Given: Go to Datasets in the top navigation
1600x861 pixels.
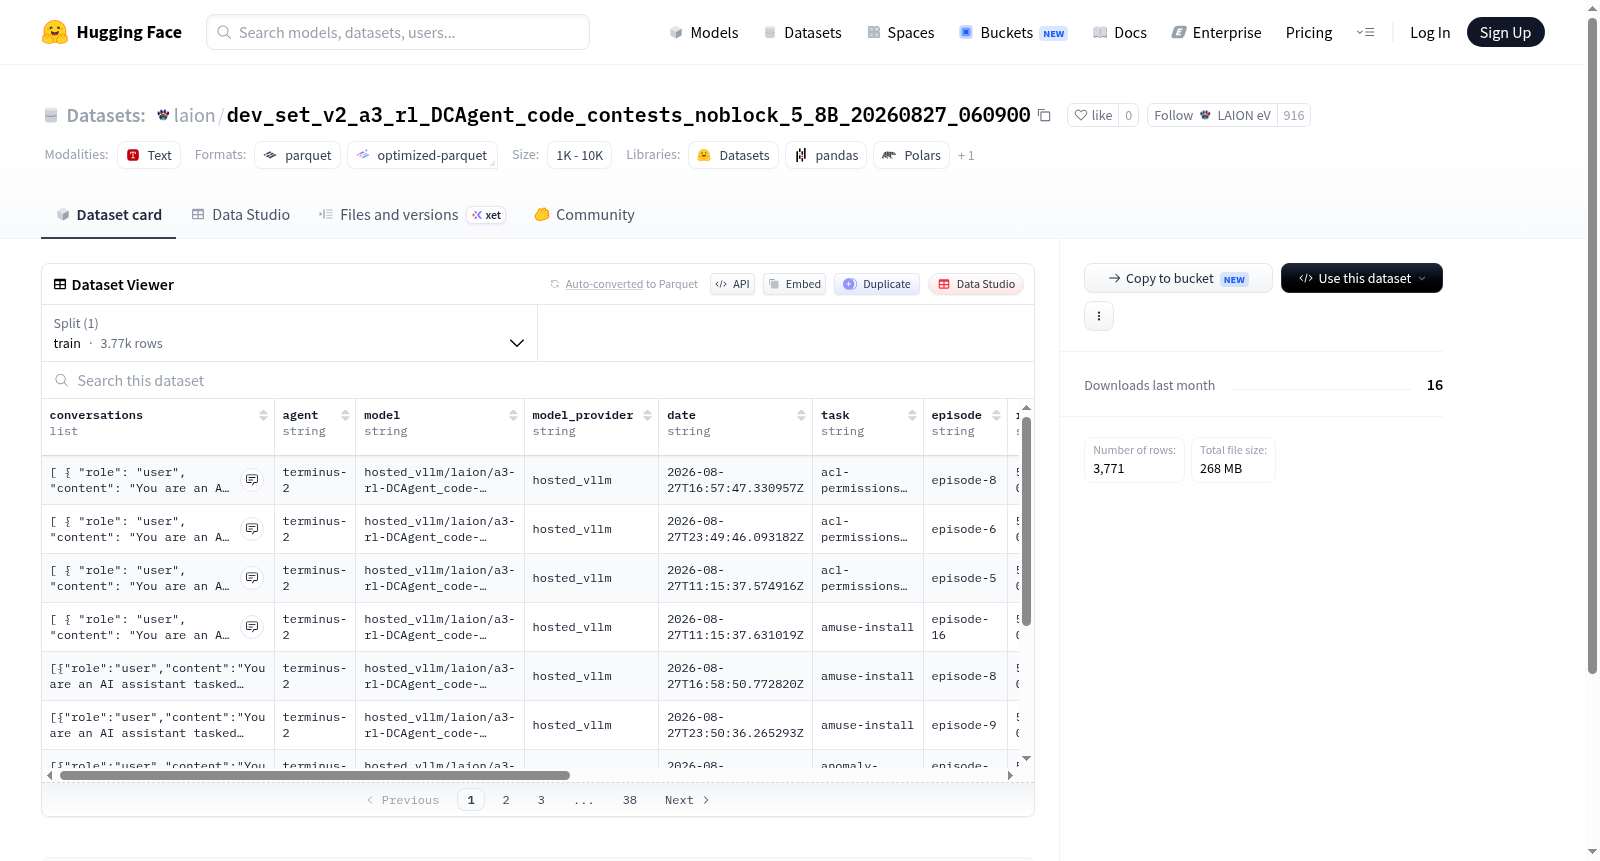Looking at the screenshot, I should tap(803, 32).
